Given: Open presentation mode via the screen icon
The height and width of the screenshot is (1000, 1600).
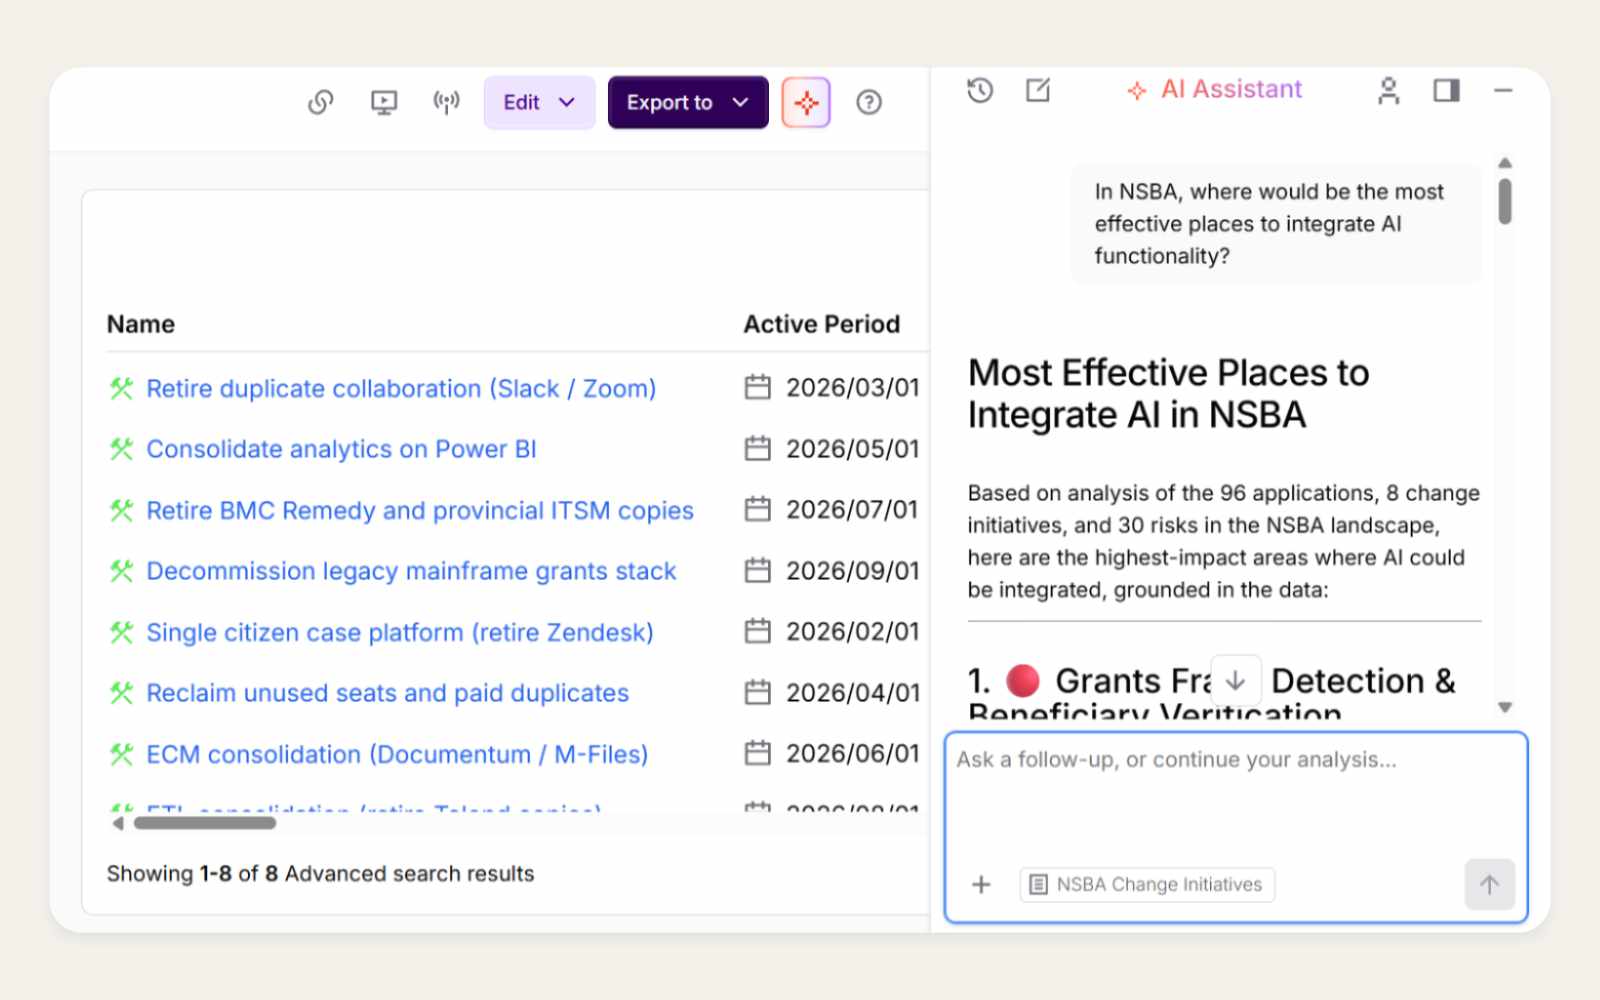Looking at the screenshot, I should (x=384, y=102).
